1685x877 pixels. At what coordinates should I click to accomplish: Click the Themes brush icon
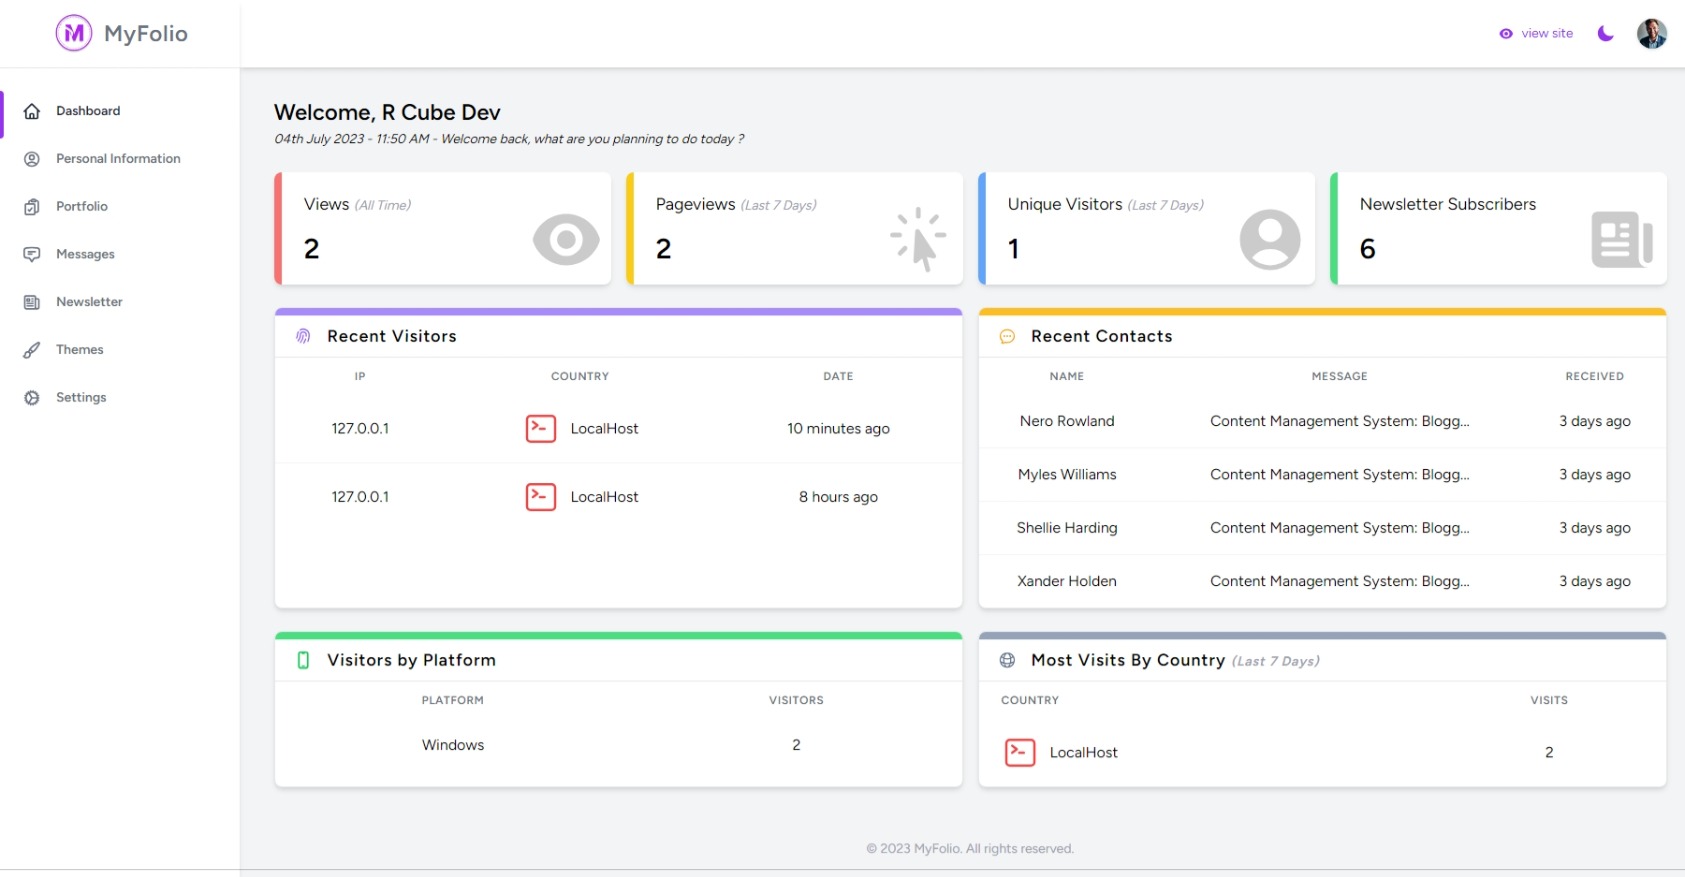point(32,350)
